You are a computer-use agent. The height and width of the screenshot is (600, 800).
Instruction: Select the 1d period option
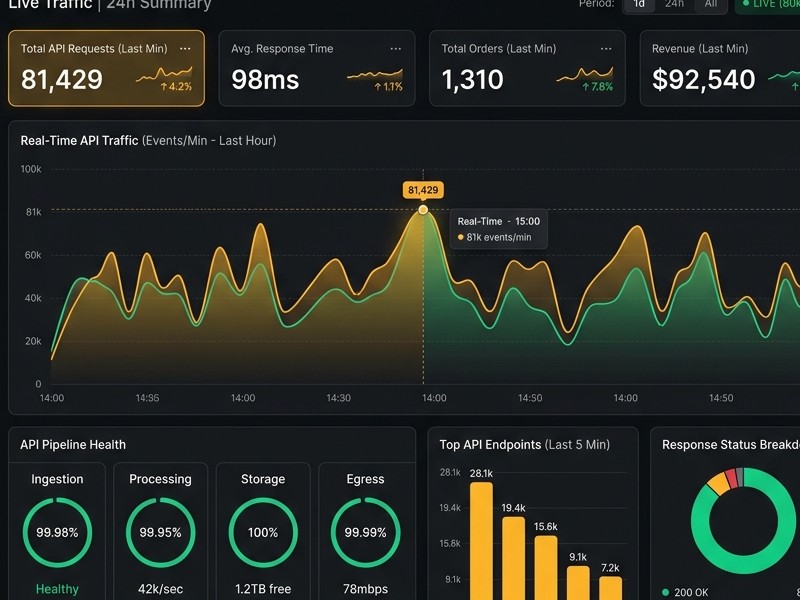pos(640,5)
